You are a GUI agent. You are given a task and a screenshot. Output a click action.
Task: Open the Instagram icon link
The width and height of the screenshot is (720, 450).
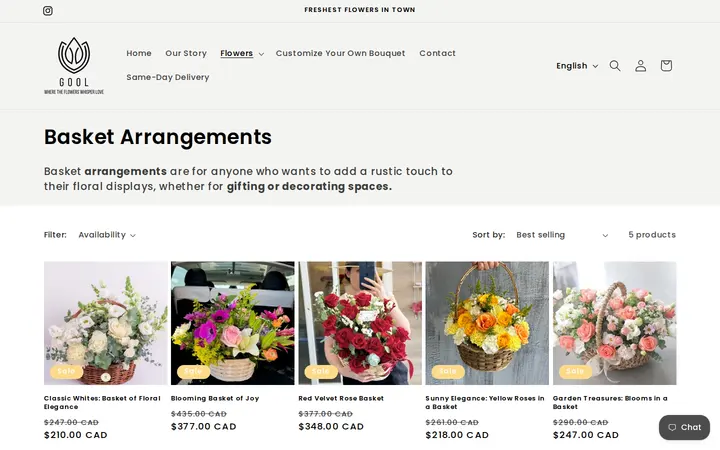pyautogui.click(x=48, y=11)
